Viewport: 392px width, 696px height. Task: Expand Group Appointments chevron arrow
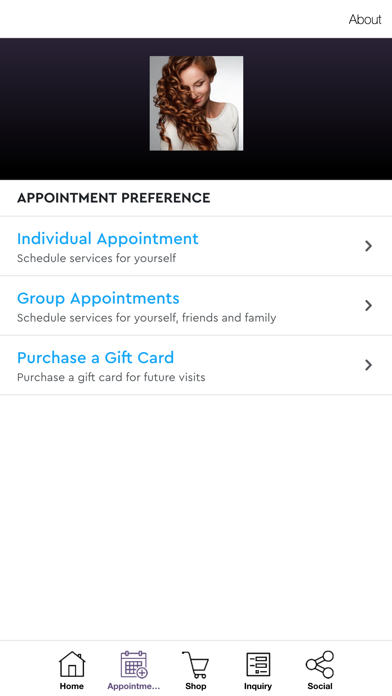click(368, 305)
